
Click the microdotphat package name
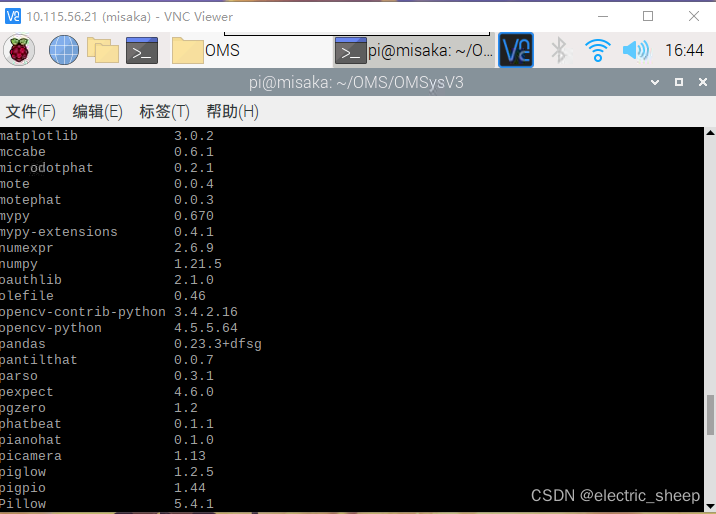(x=46, y=168)
